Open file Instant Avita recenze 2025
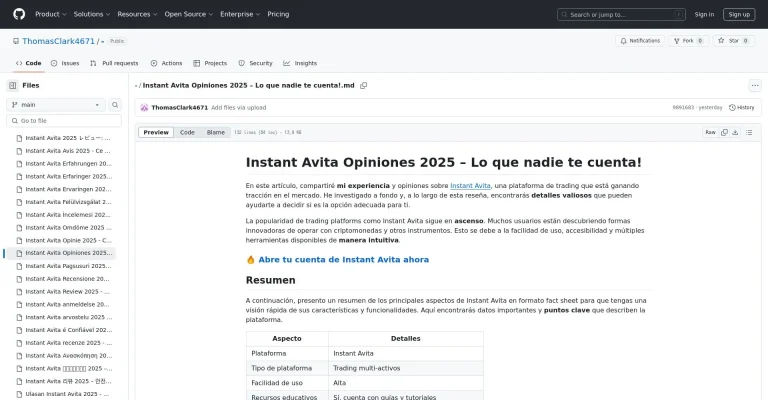 click(68, 343)
